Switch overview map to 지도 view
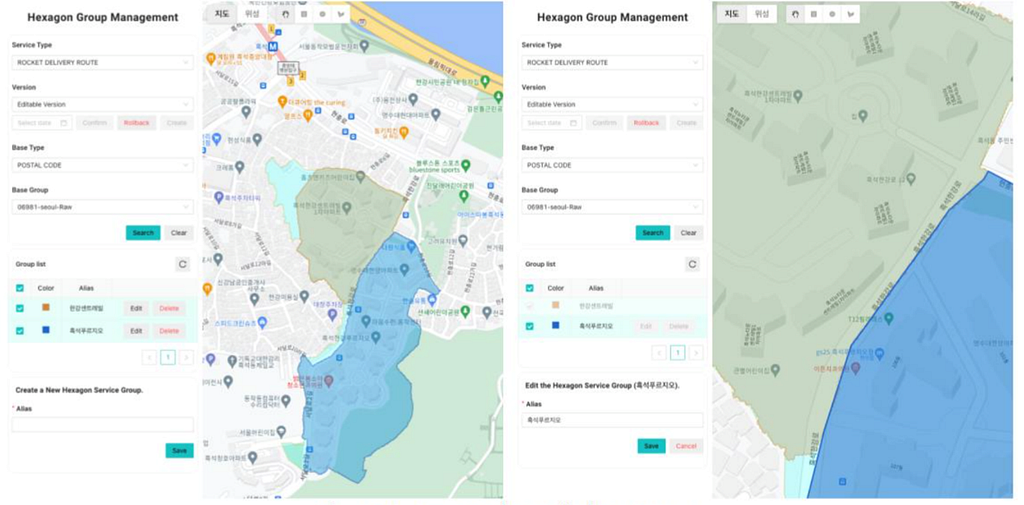 pyautogui.click(x=223, y=14)
